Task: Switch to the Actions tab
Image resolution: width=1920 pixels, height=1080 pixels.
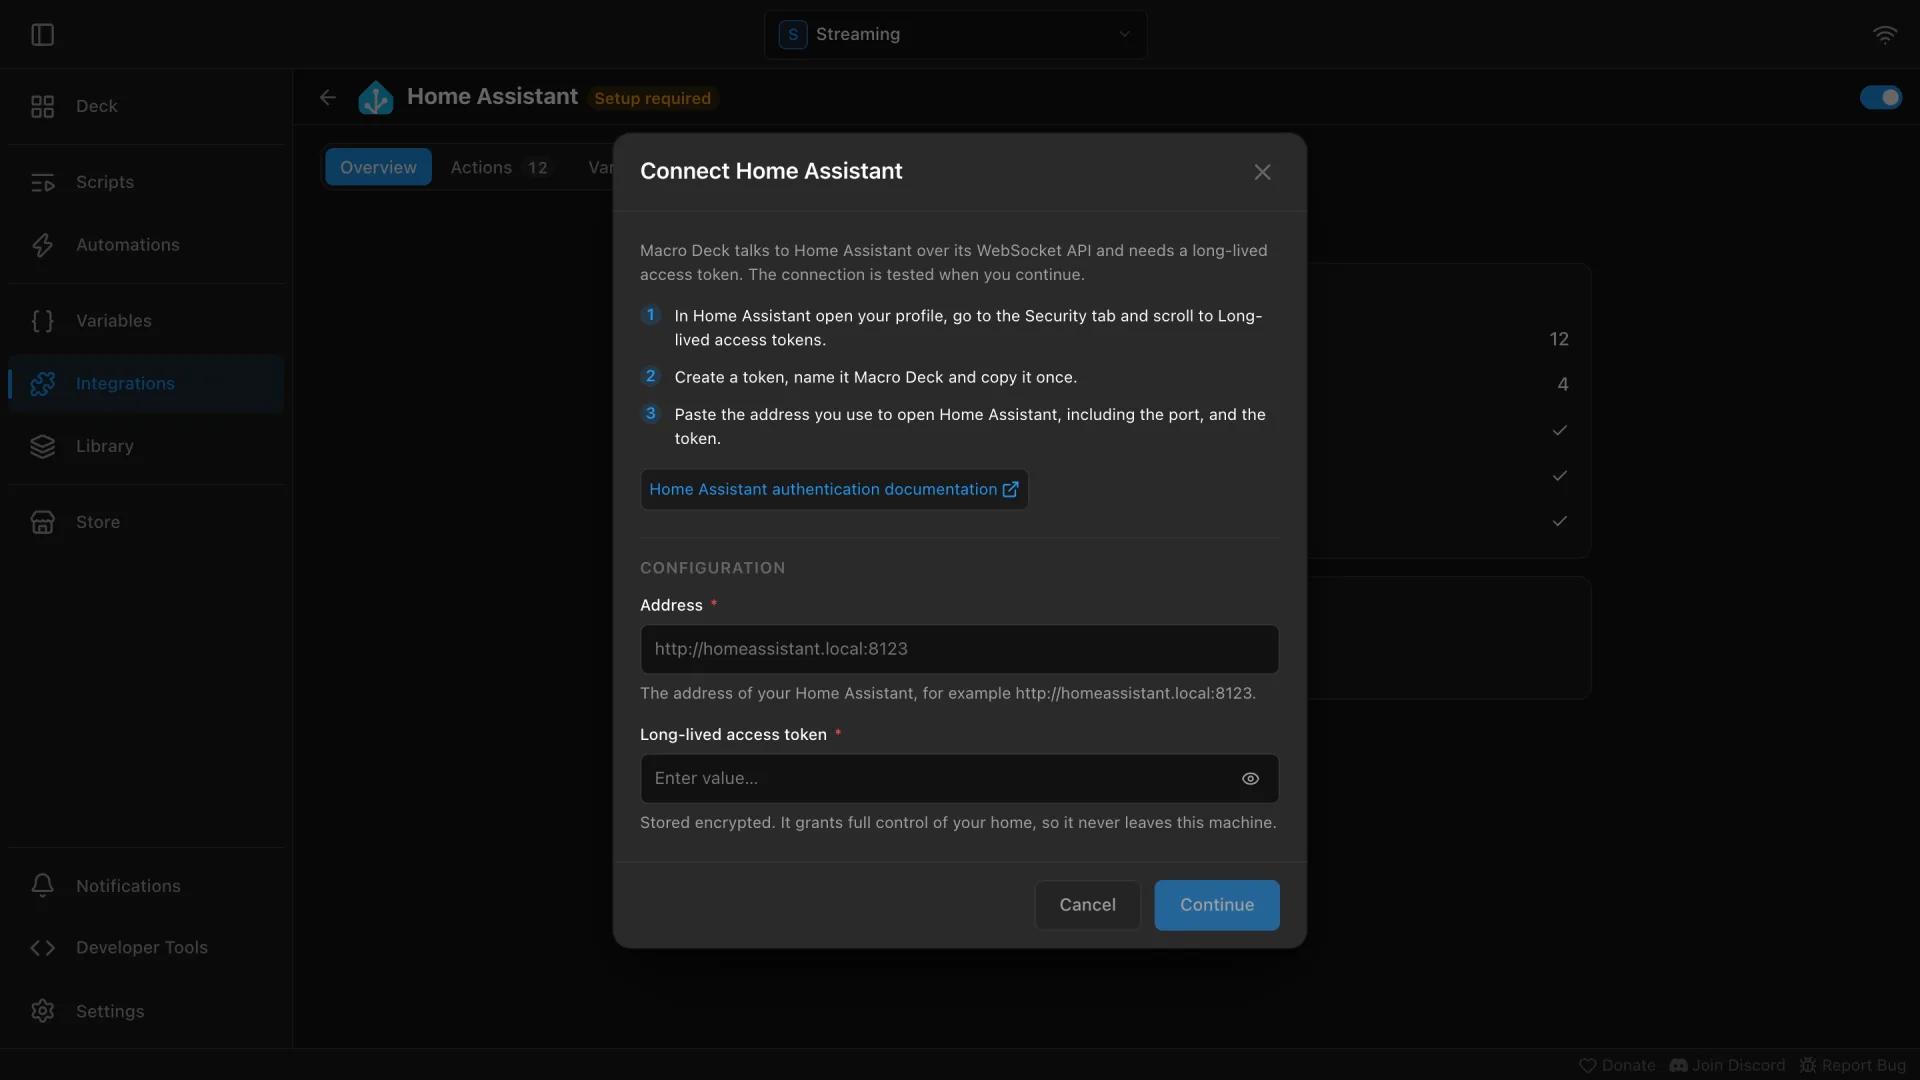Action: 499,167
